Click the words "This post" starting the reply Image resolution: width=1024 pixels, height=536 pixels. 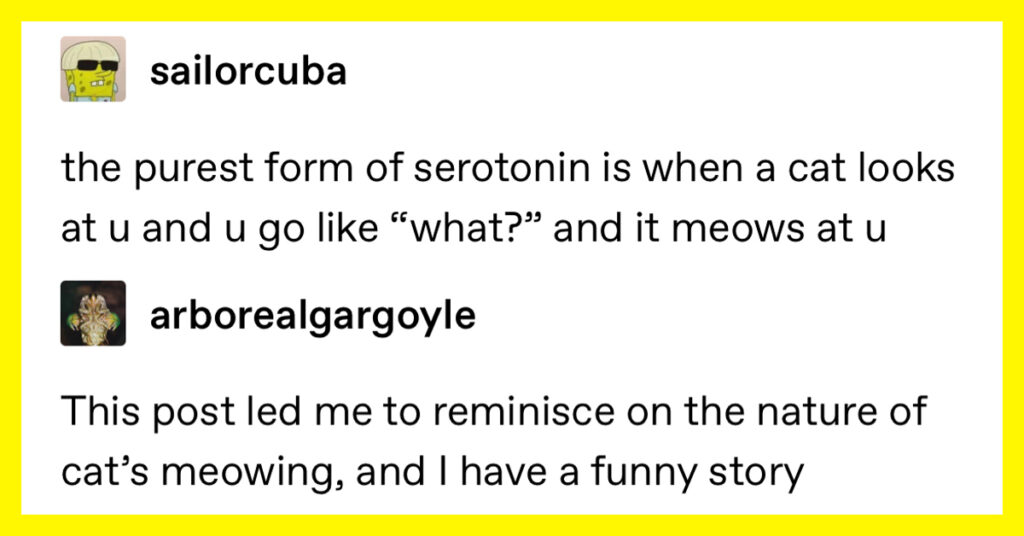coord(148,412)
